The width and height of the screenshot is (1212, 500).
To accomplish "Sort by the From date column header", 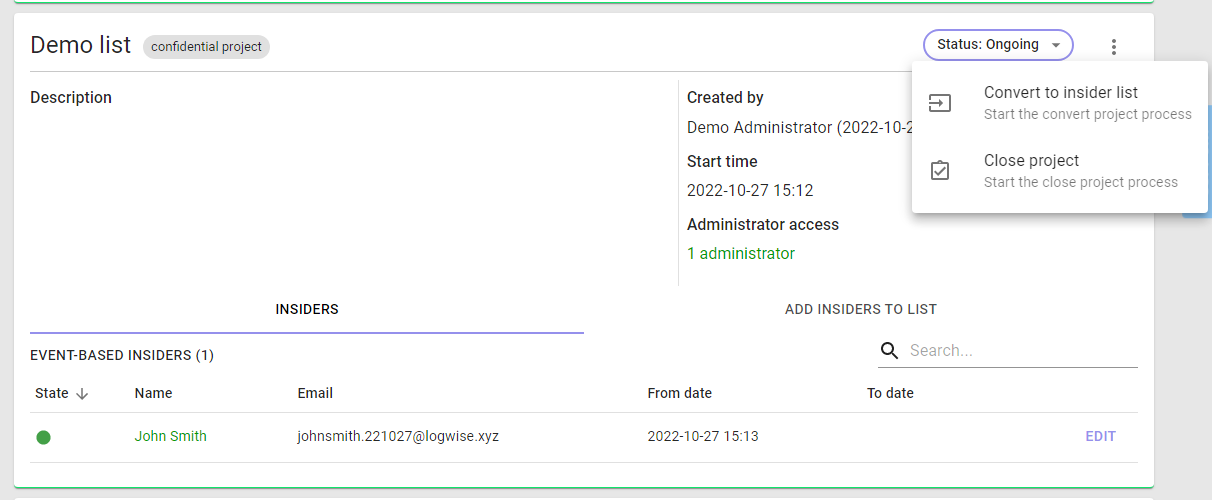I will 680,393.
